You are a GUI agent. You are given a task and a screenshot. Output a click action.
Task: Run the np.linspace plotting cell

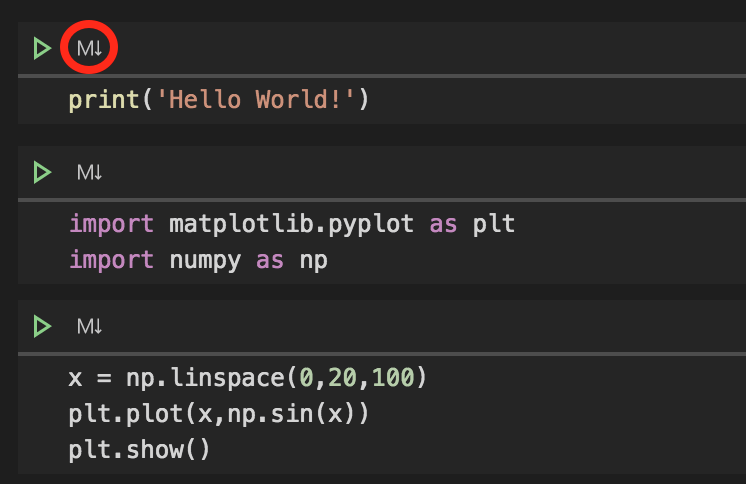(41, 326)
